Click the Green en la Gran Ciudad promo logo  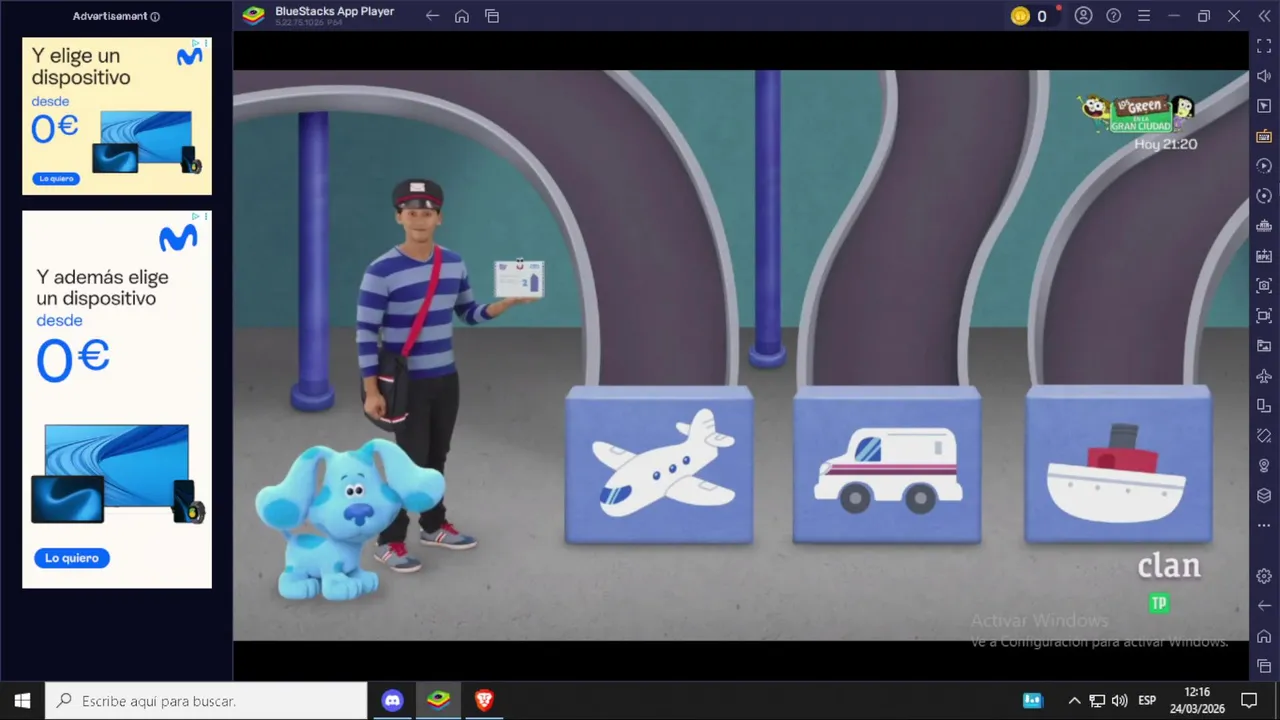(x=1139, y=114)
